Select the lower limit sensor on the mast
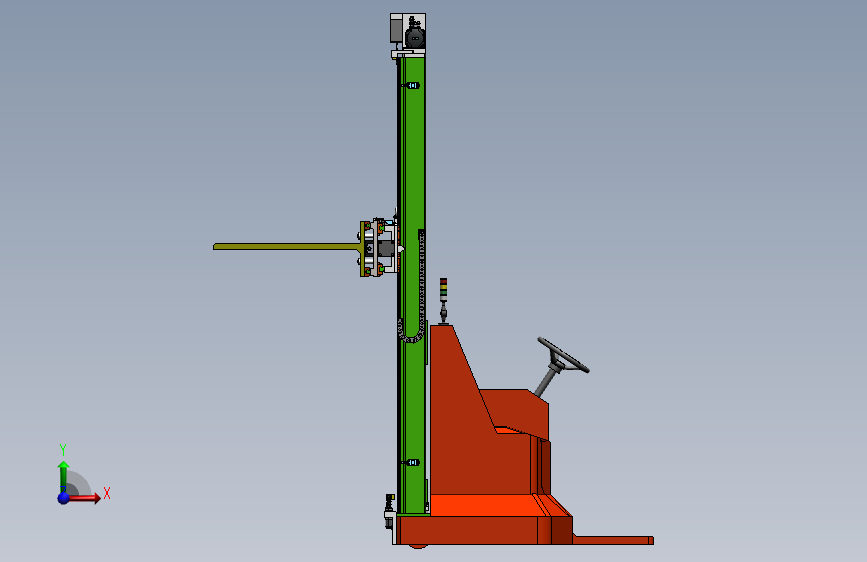The width and height of the screenshot is (867, 562). click(412, 462)
